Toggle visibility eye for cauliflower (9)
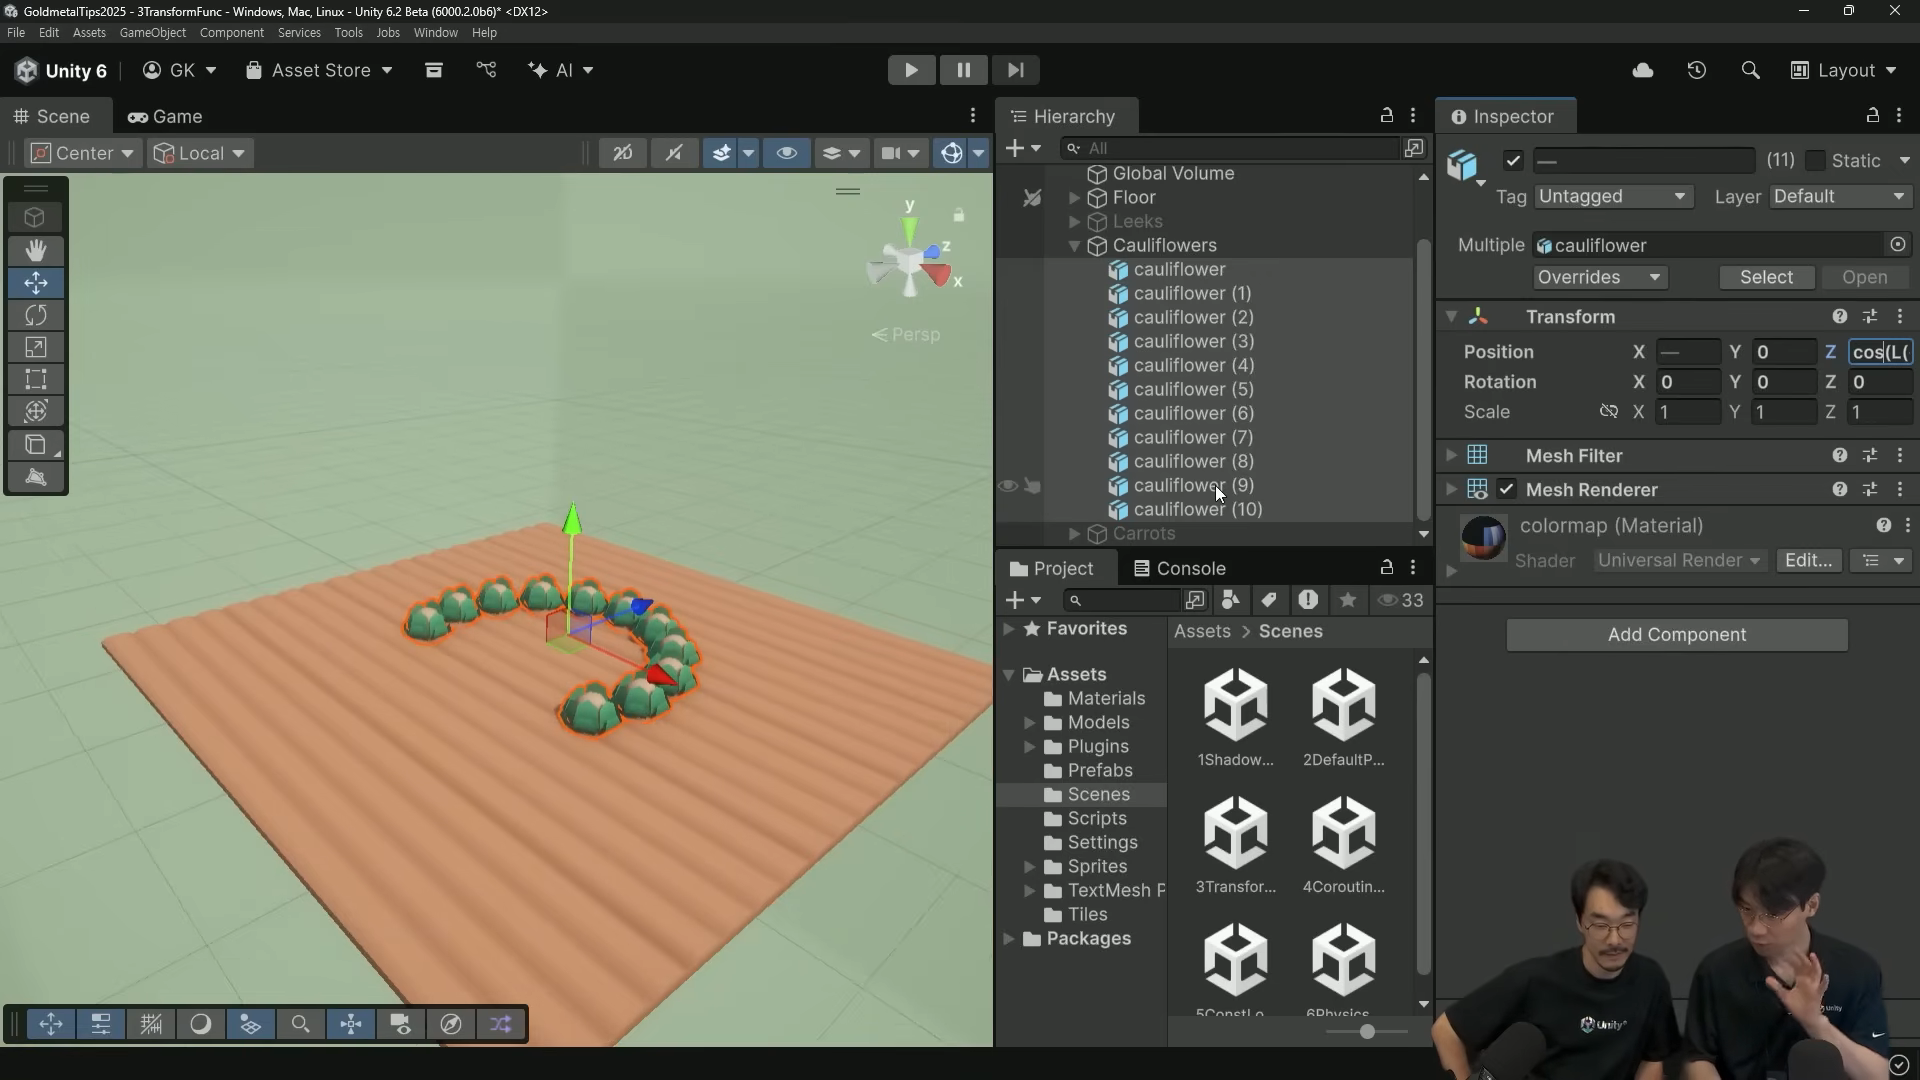1920x1080 pixels. [x=1008, y=485]
